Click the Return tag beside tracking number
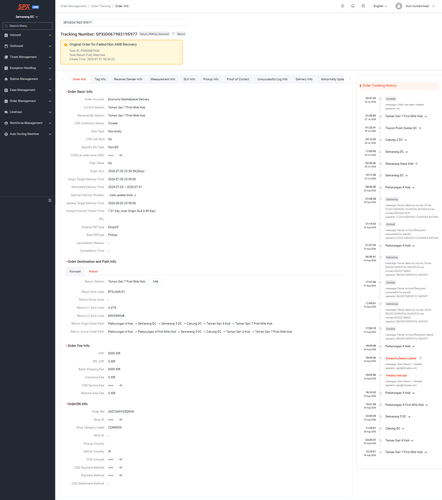Viewport: 442px width, 500px height. click(181, 34)
